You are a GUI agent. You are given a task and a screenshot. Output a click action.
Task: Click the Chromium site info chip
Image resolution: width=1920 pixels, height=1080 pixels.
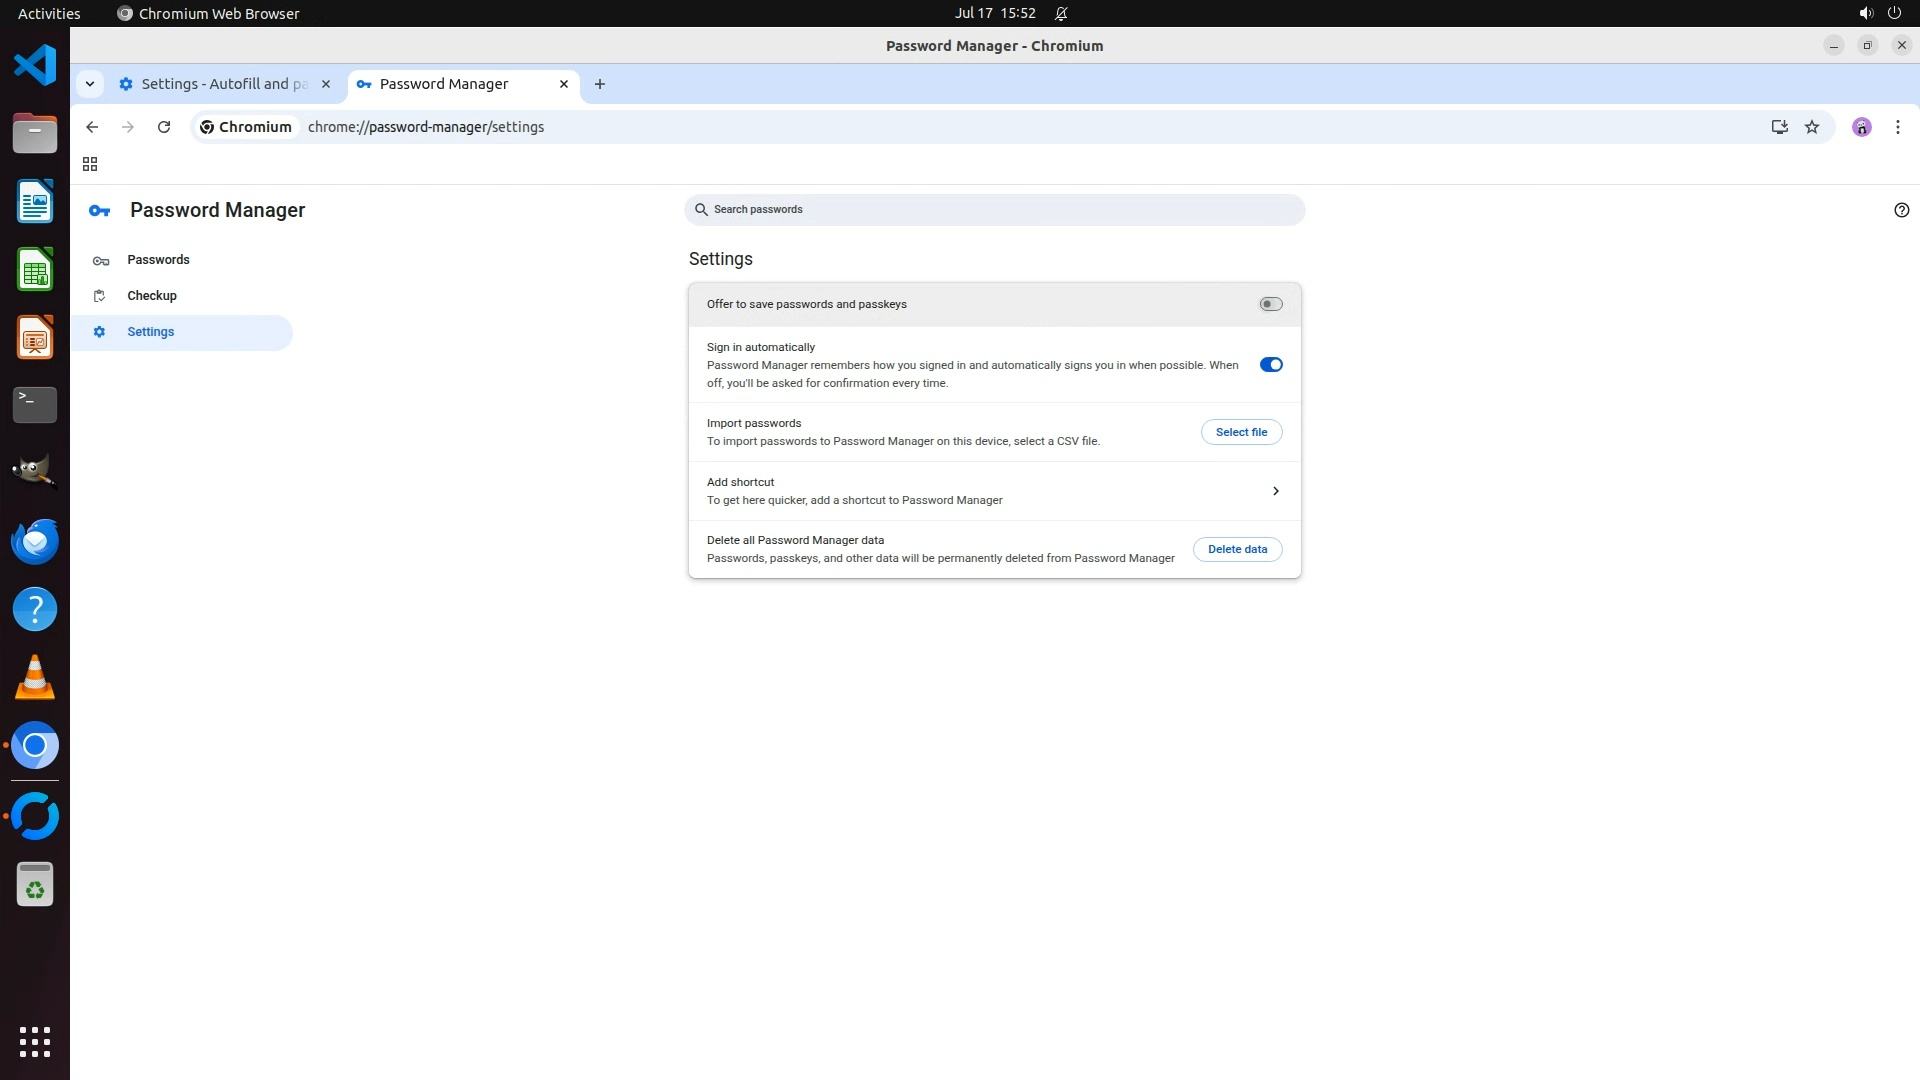pyautogui.click(x=246, y=127)
